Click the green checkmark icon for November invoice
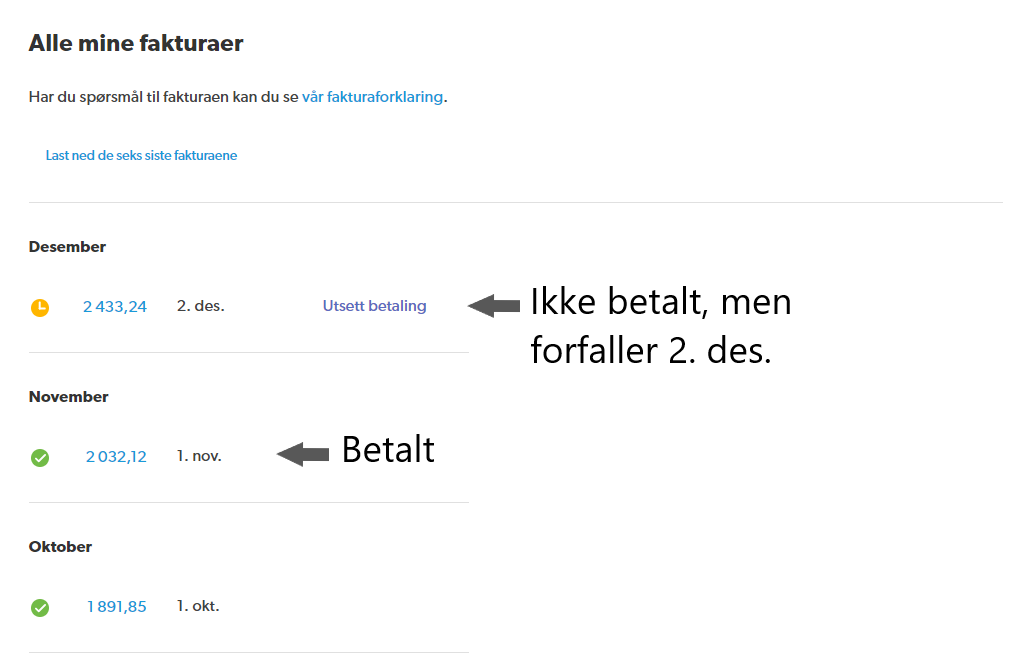The height and width of the screenshot is (668, 1035). 40,458
